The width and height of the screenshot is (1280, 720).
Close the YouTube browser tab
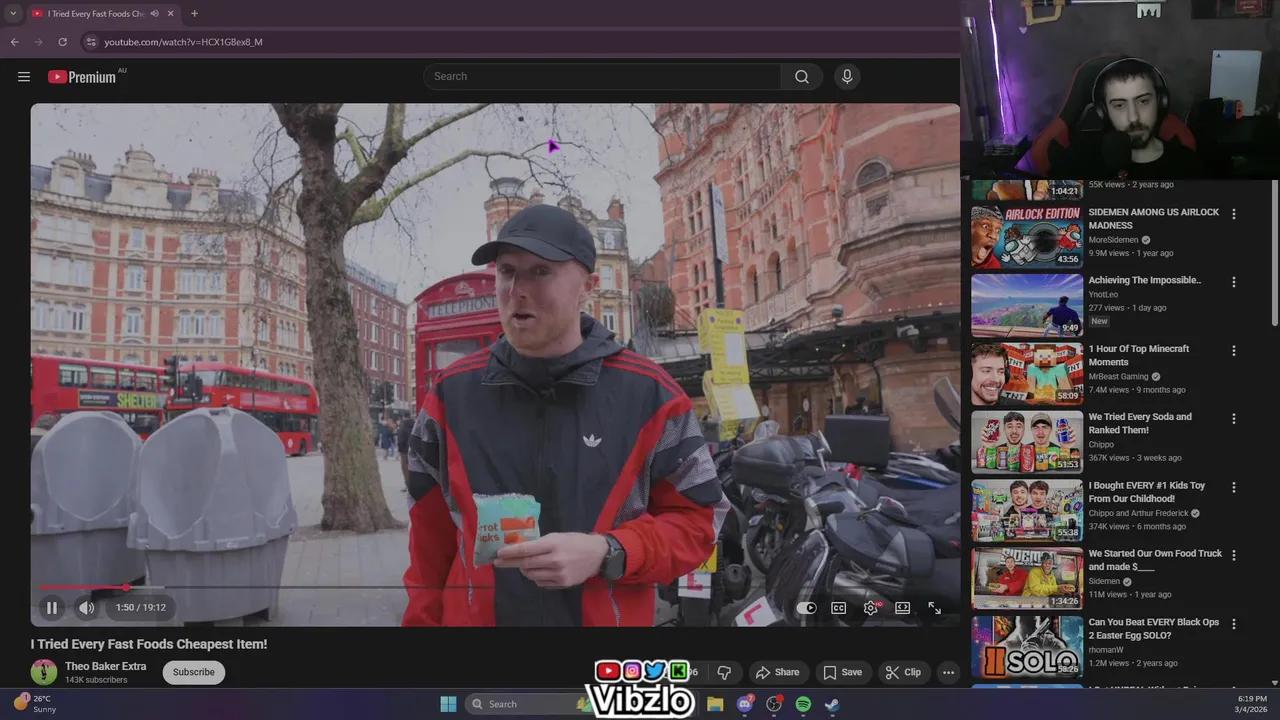tap(171, 14)
